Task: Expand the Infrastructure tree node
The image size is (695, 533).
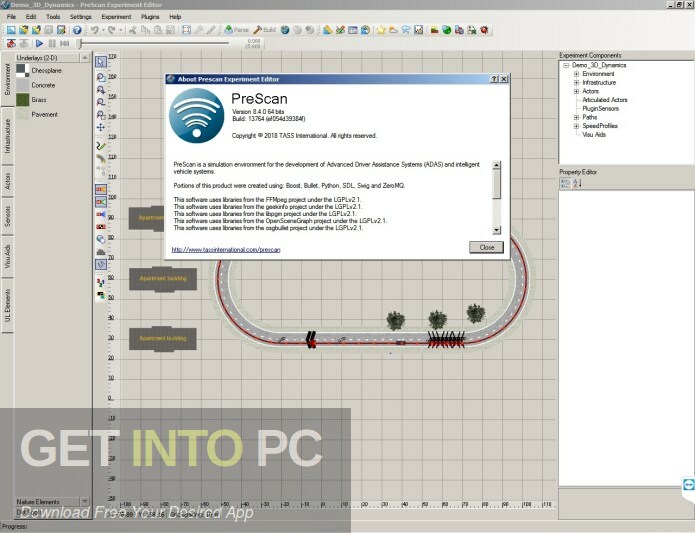Action: tap(576, 82)
